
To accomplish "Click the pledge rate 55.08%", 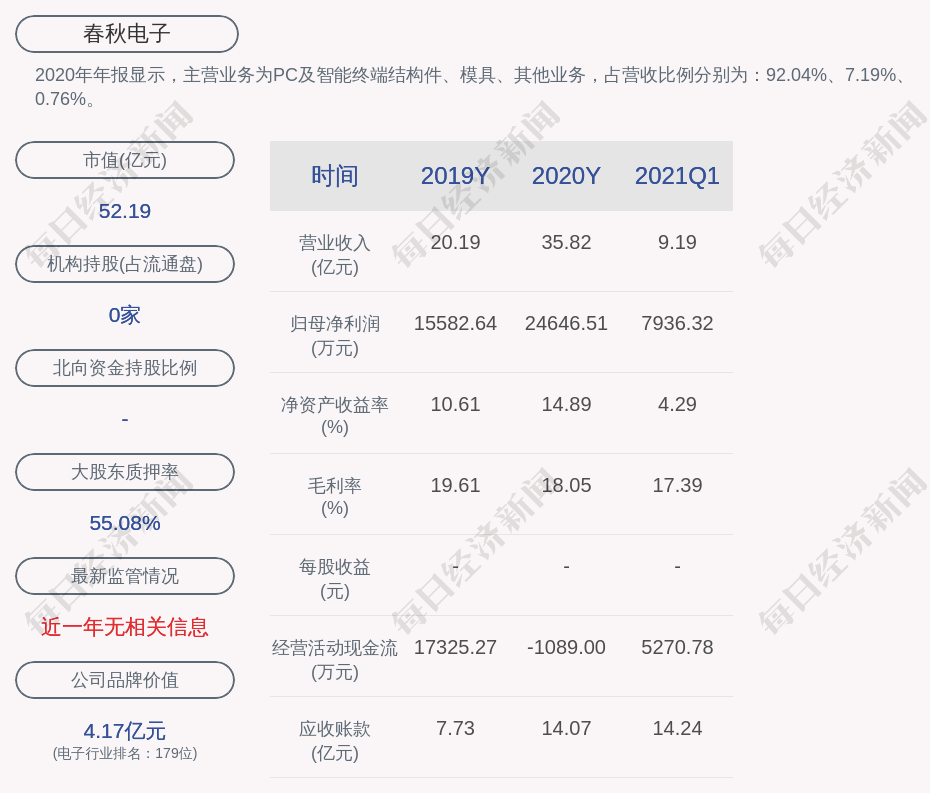I will (x=125, y=523).
